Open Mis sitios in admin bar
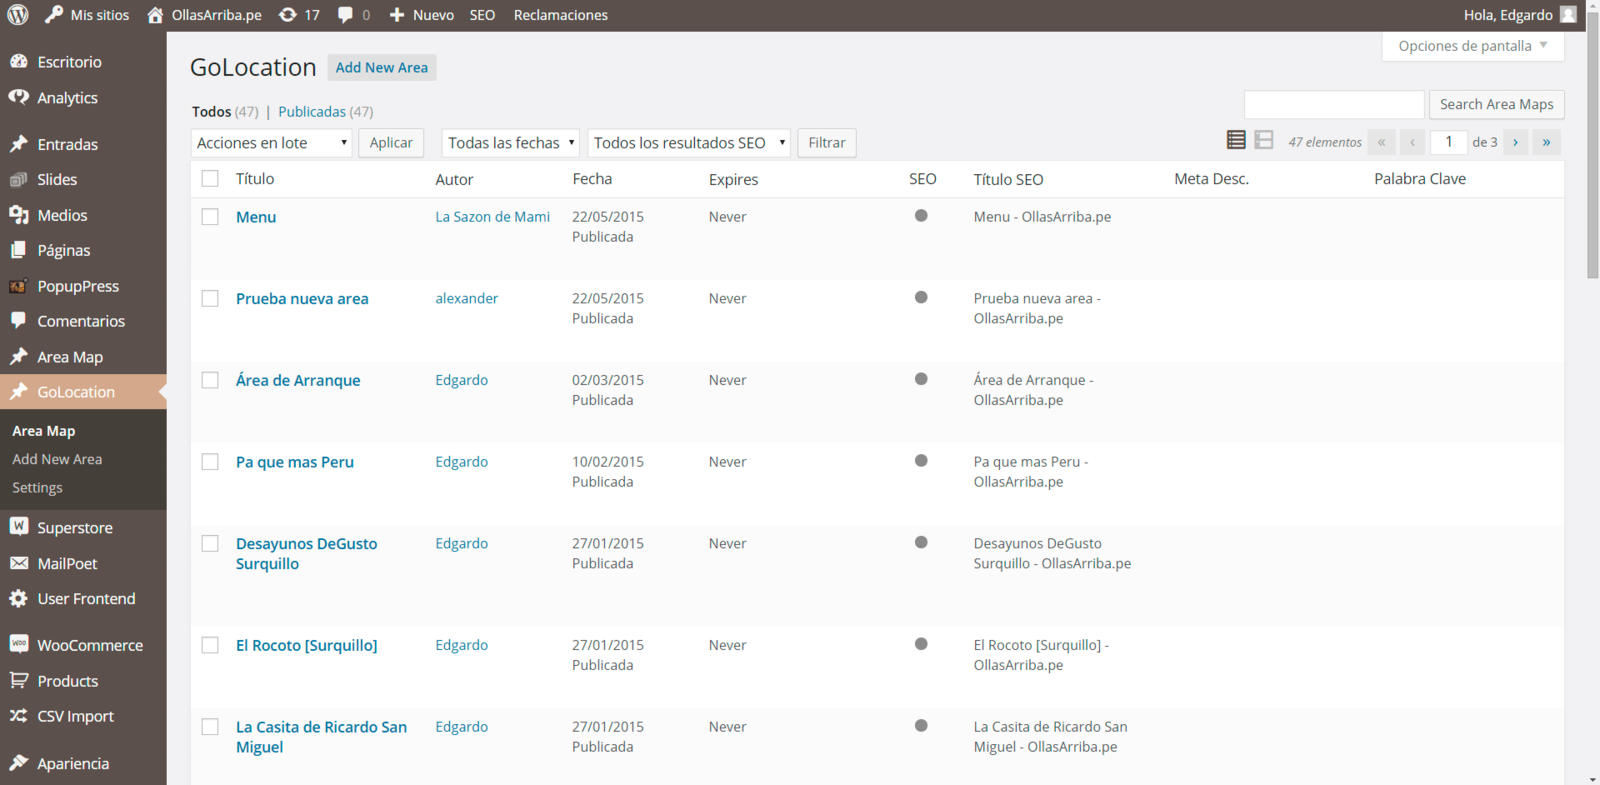Viewport: 1600px width, 785px height. pyautogui.click(x=87, y=15)
